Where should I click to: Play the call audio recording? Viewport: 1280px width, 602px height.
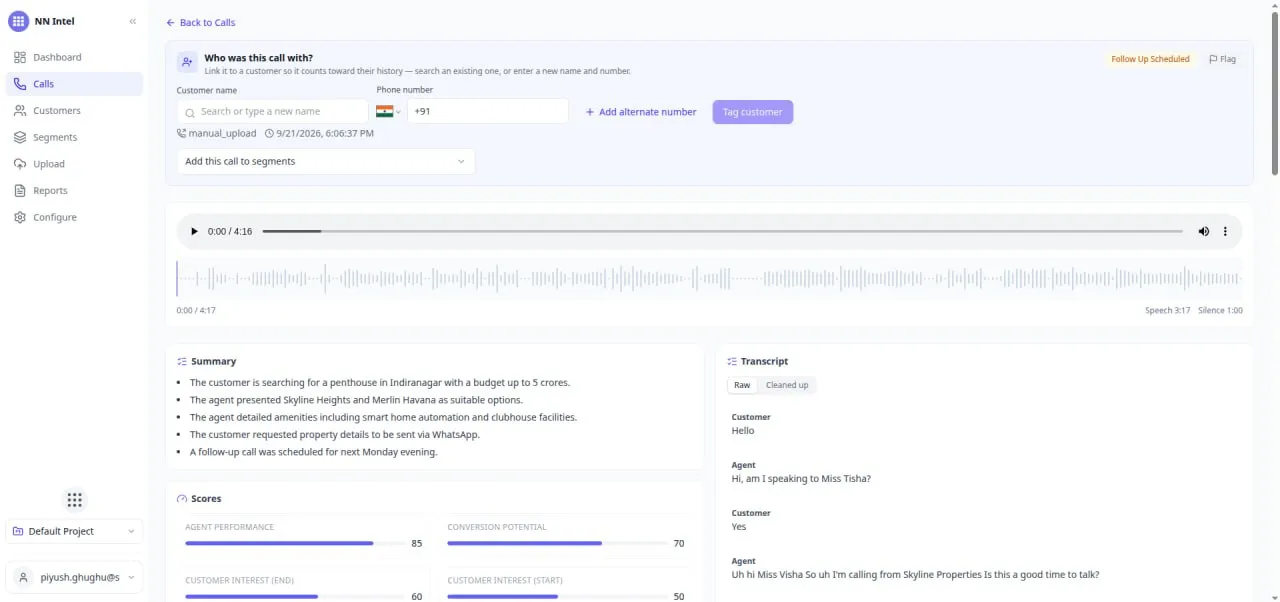194,232
